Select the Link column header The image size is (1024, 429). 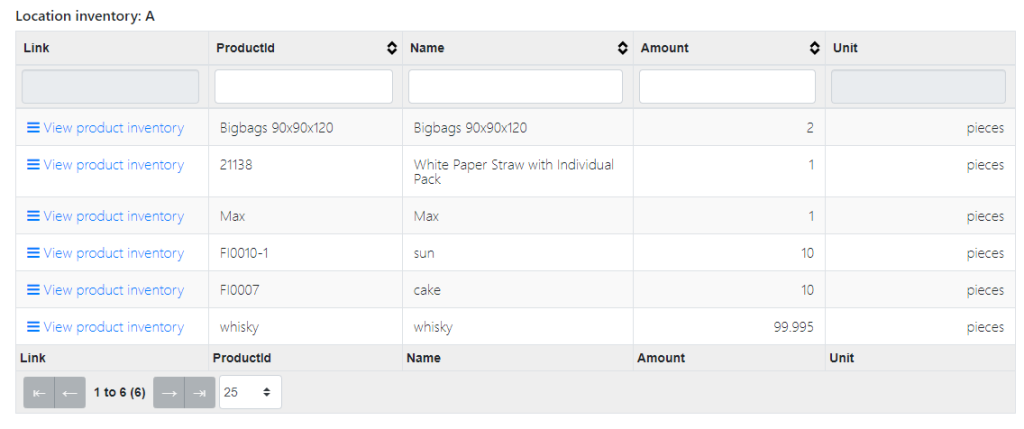pyautogui.click(x=37, y=48)
